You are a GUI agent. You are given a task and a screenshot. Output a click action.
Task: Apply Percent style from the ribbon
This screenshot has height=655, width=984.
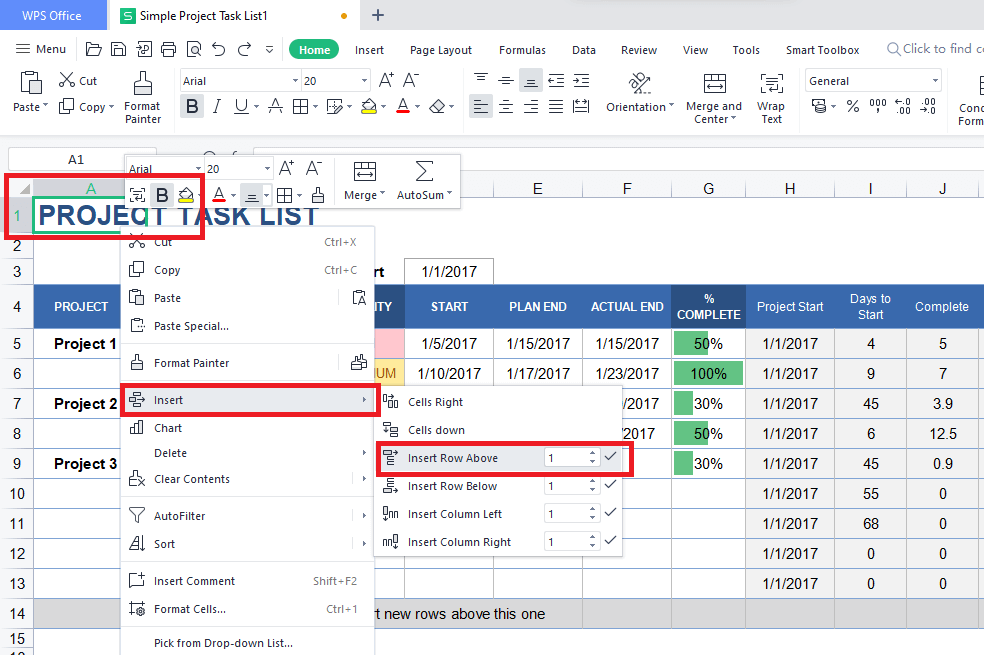853,106
